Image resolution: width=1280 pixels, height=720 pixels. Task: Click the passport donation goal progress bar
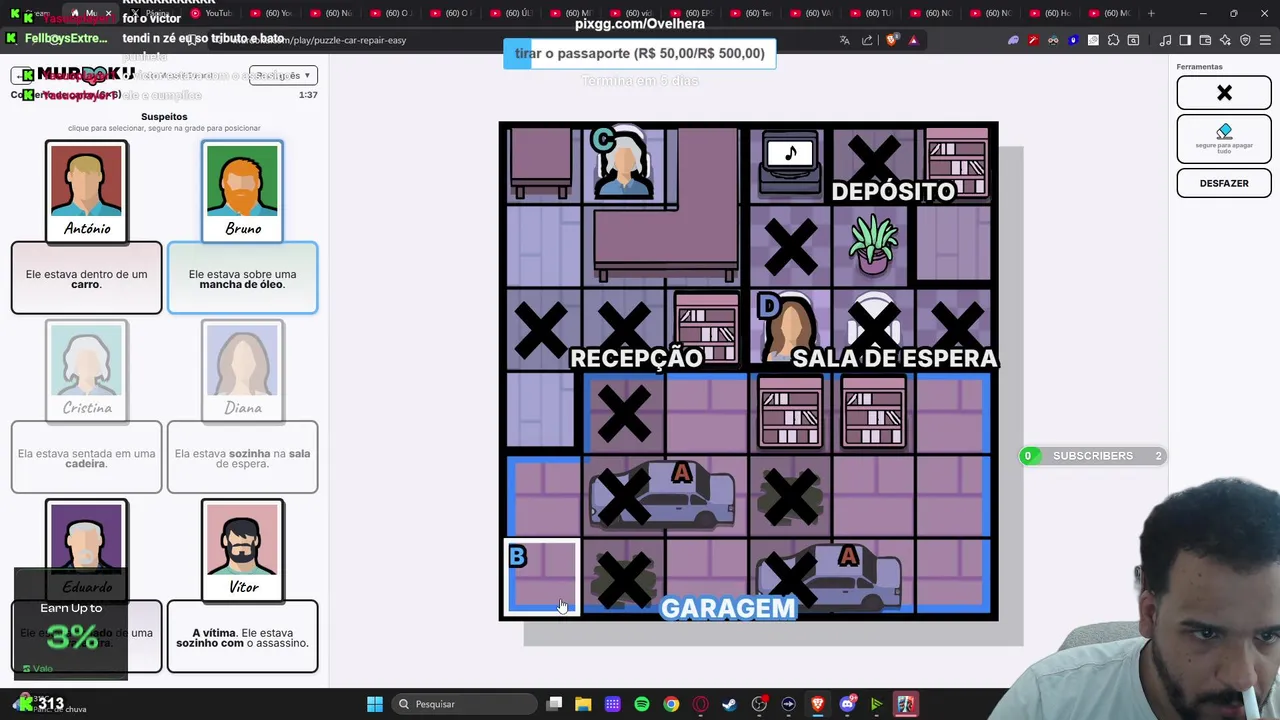coord(639,53)
